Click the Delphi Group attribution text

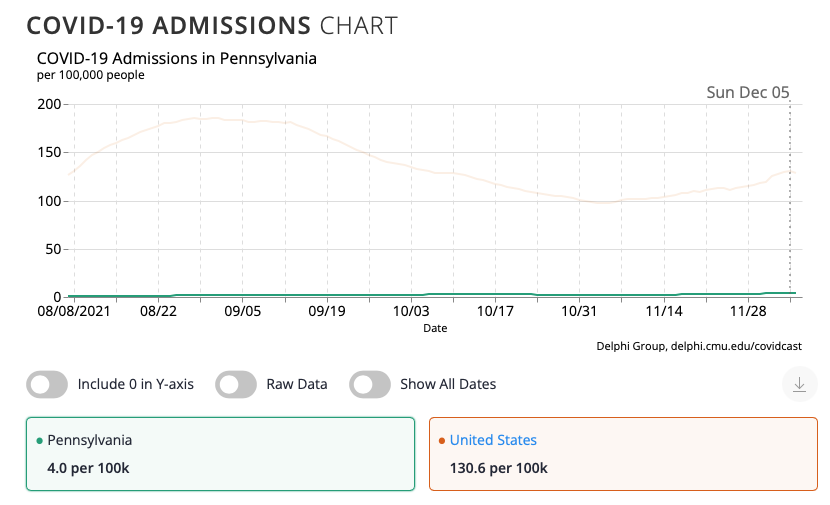coord(698,346)
